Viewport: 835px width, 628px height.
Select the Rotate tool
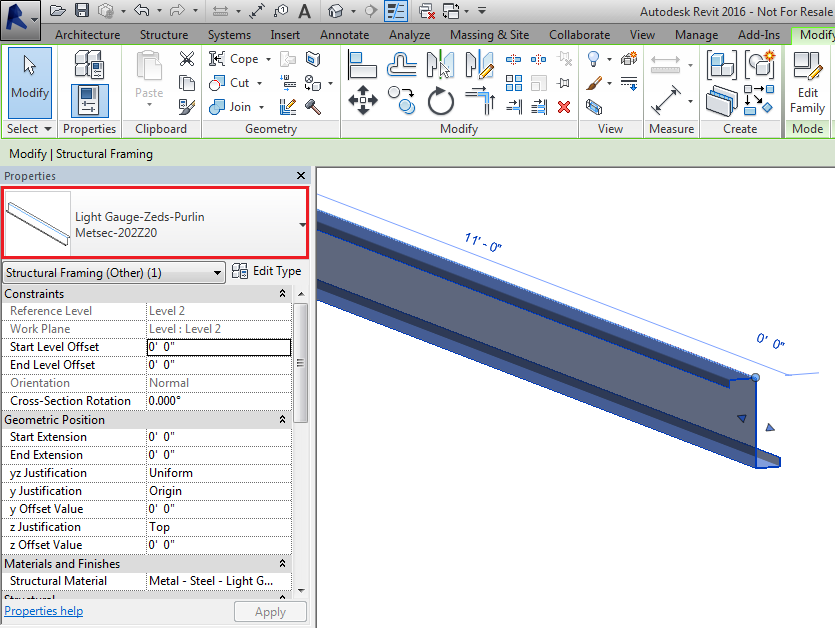point(440,100)
